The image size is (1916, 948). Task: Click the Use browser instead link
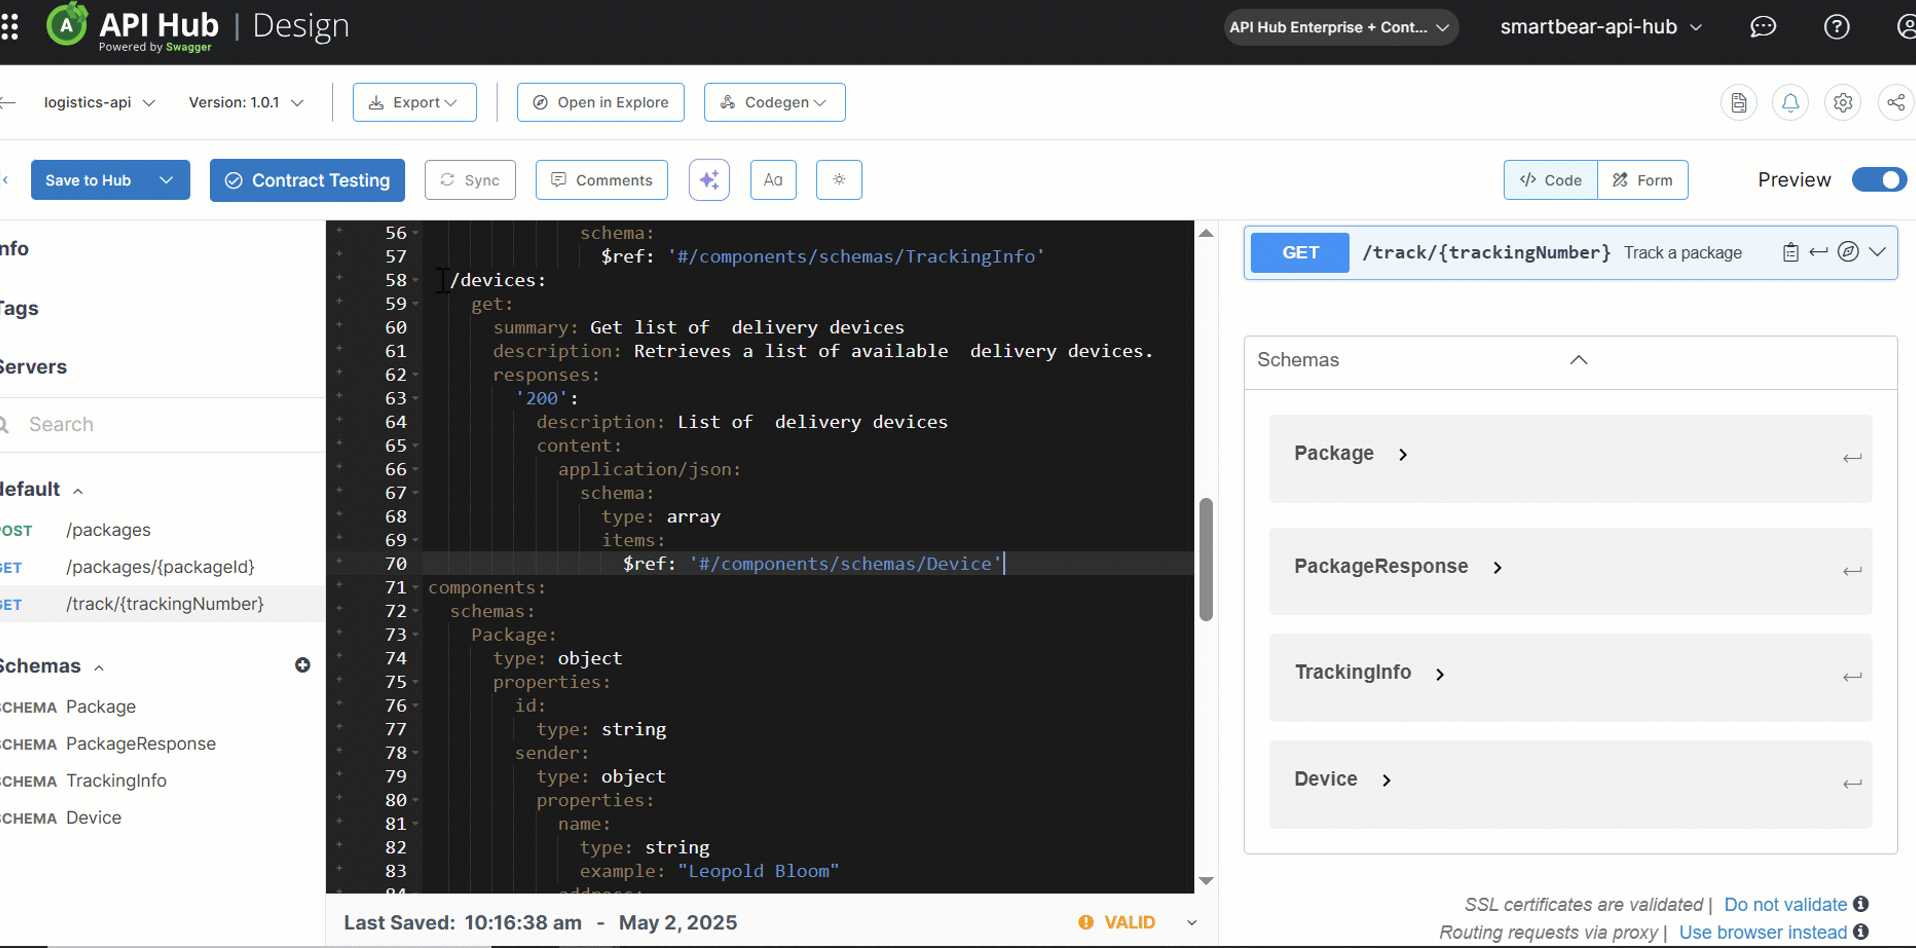coord(1763,932)
